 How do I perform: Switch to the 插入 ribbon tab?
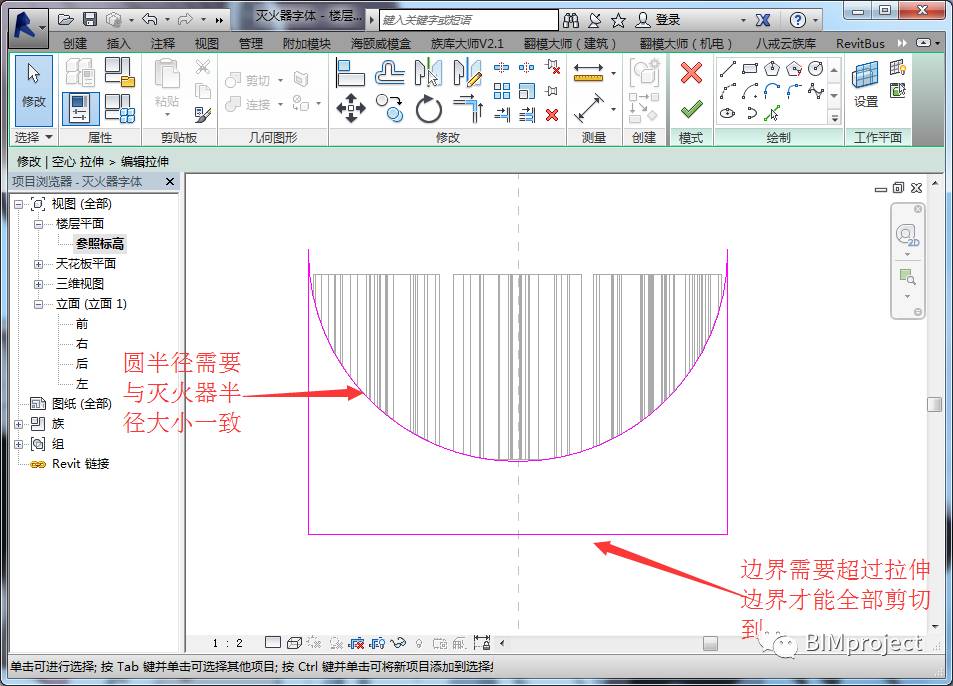click(x=119, y=43)
